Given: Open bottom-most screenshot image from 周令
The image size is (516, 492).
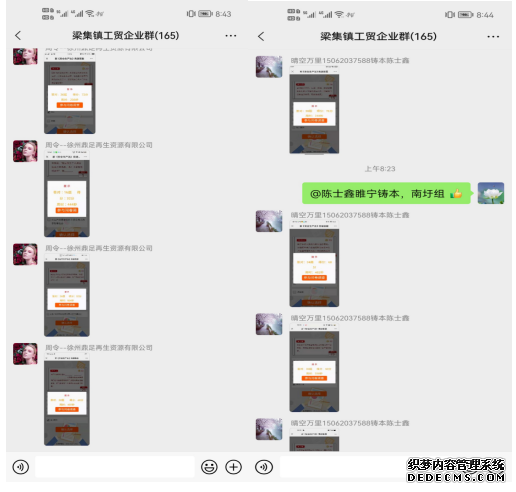Looking at the screenshot, I should click(x=67, y=399).
